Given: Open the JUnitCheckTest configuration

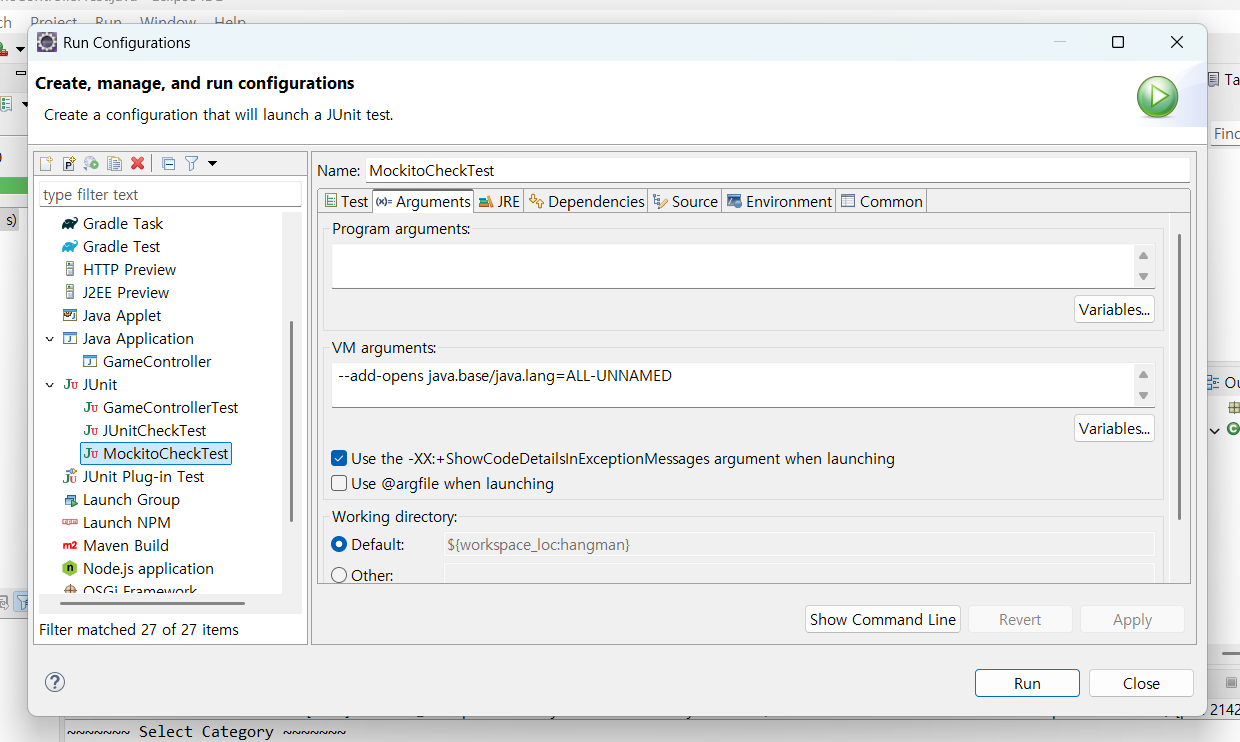Looking at the screenshot, I should (154, 430).
